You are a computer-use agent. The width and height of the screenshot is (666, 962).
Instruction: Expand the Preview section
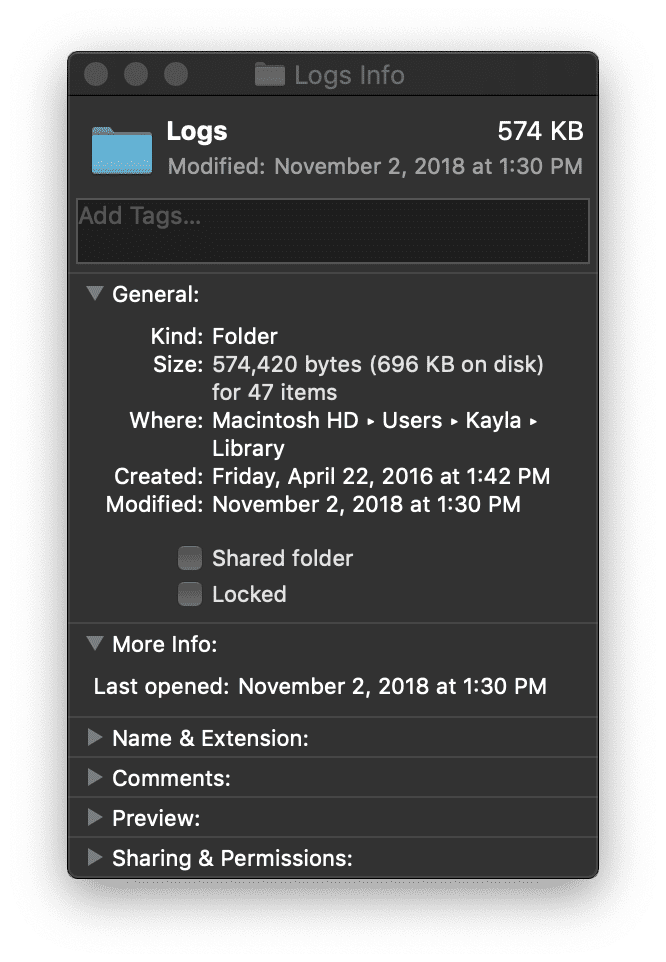pos(94,818)
